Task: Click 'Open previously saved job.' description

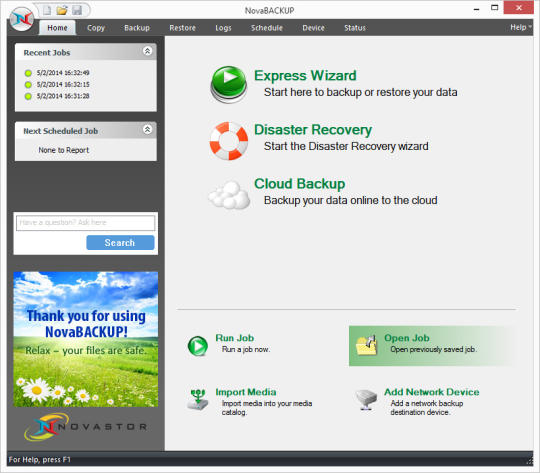Action: tap(434, 349)
